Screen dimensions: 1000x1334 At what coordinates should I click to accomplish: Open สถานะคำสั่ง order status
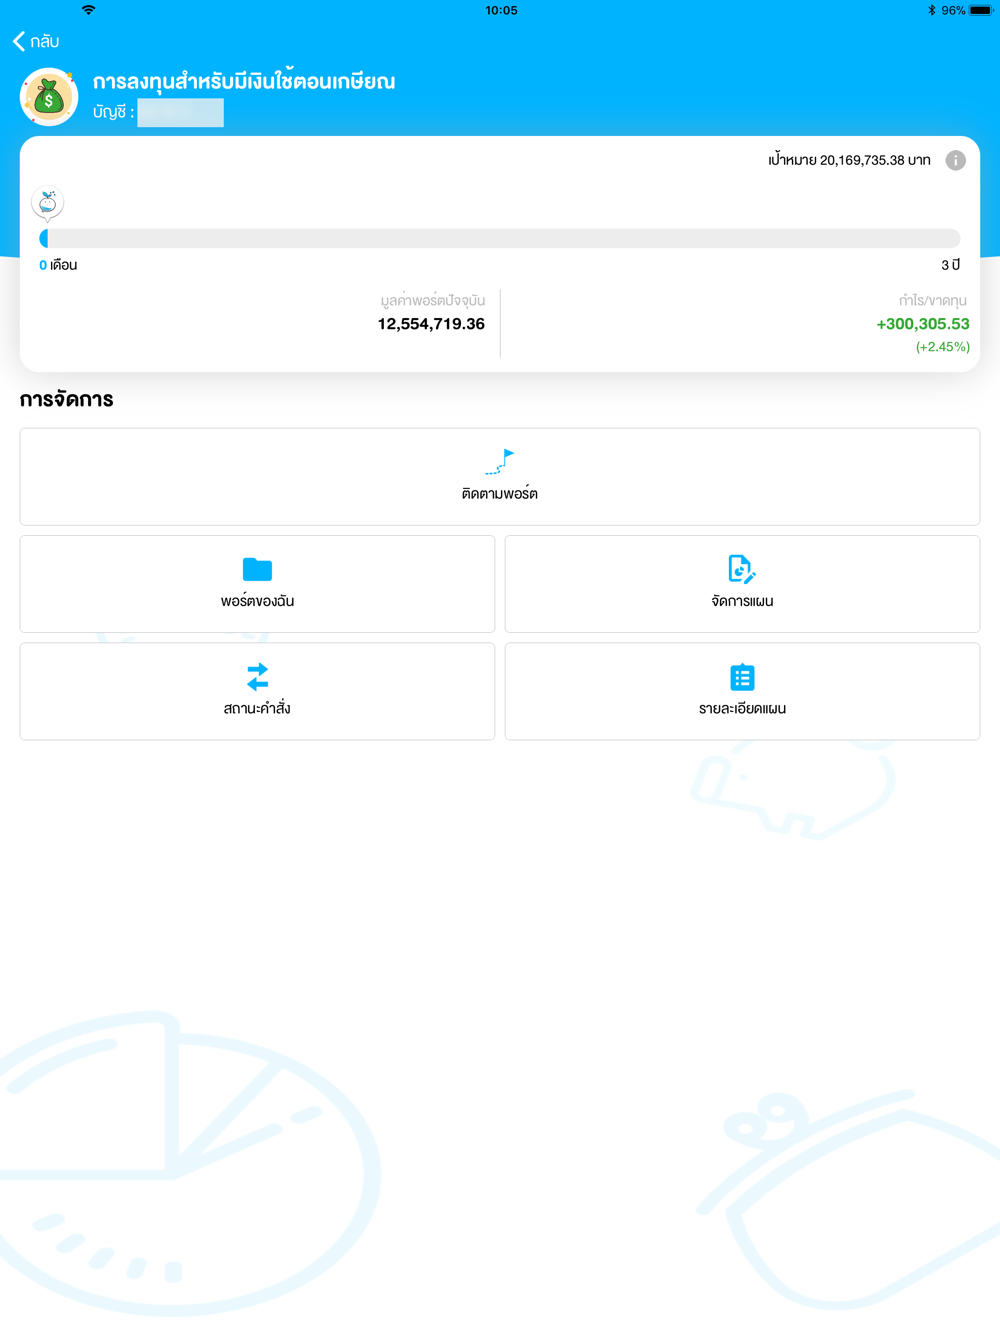[257, 691]
